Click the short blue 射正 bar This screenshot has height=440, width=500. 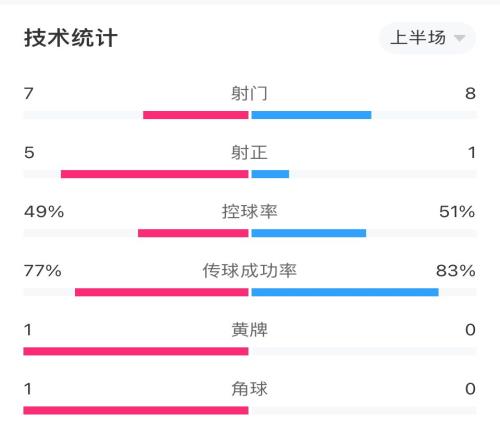click(270, 174)
